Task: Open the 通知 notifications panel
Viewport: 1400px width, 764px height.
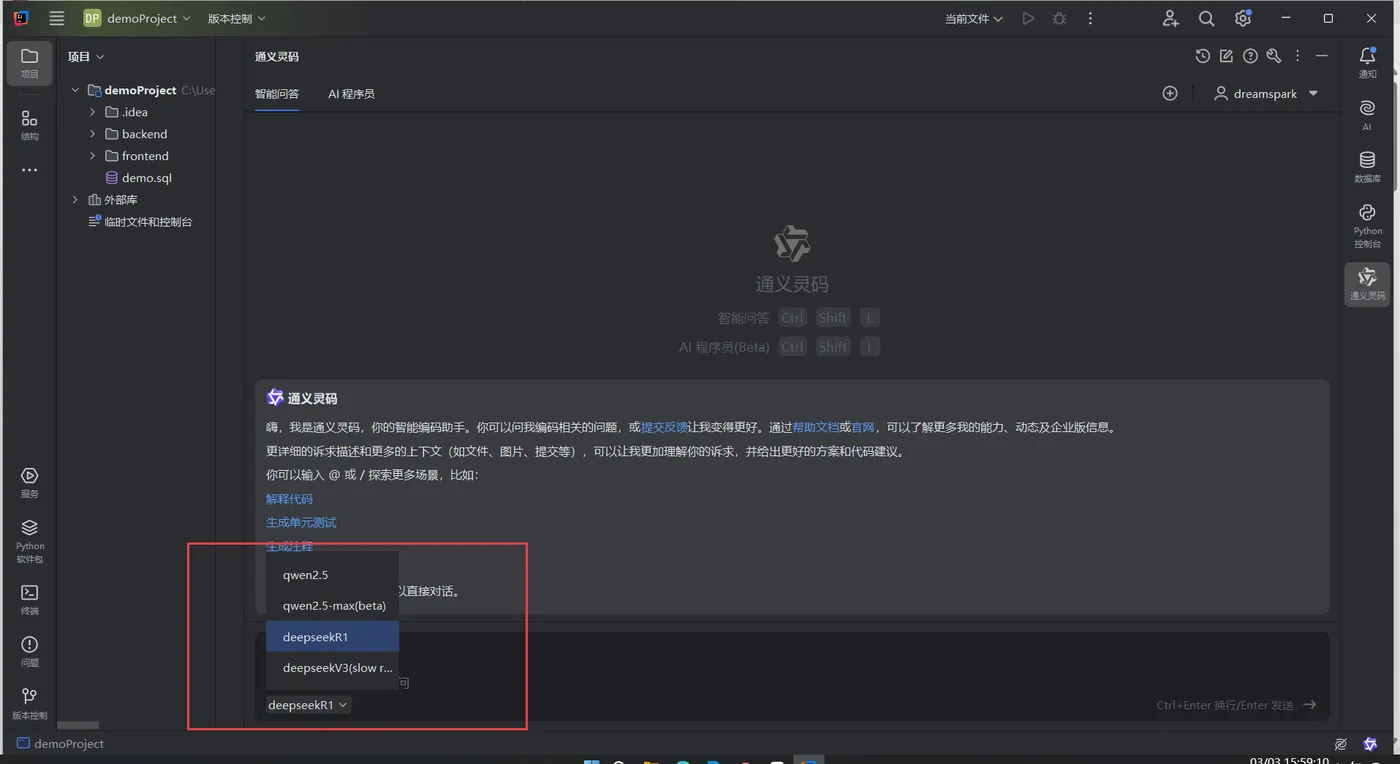Action: tap(1367, 62)
